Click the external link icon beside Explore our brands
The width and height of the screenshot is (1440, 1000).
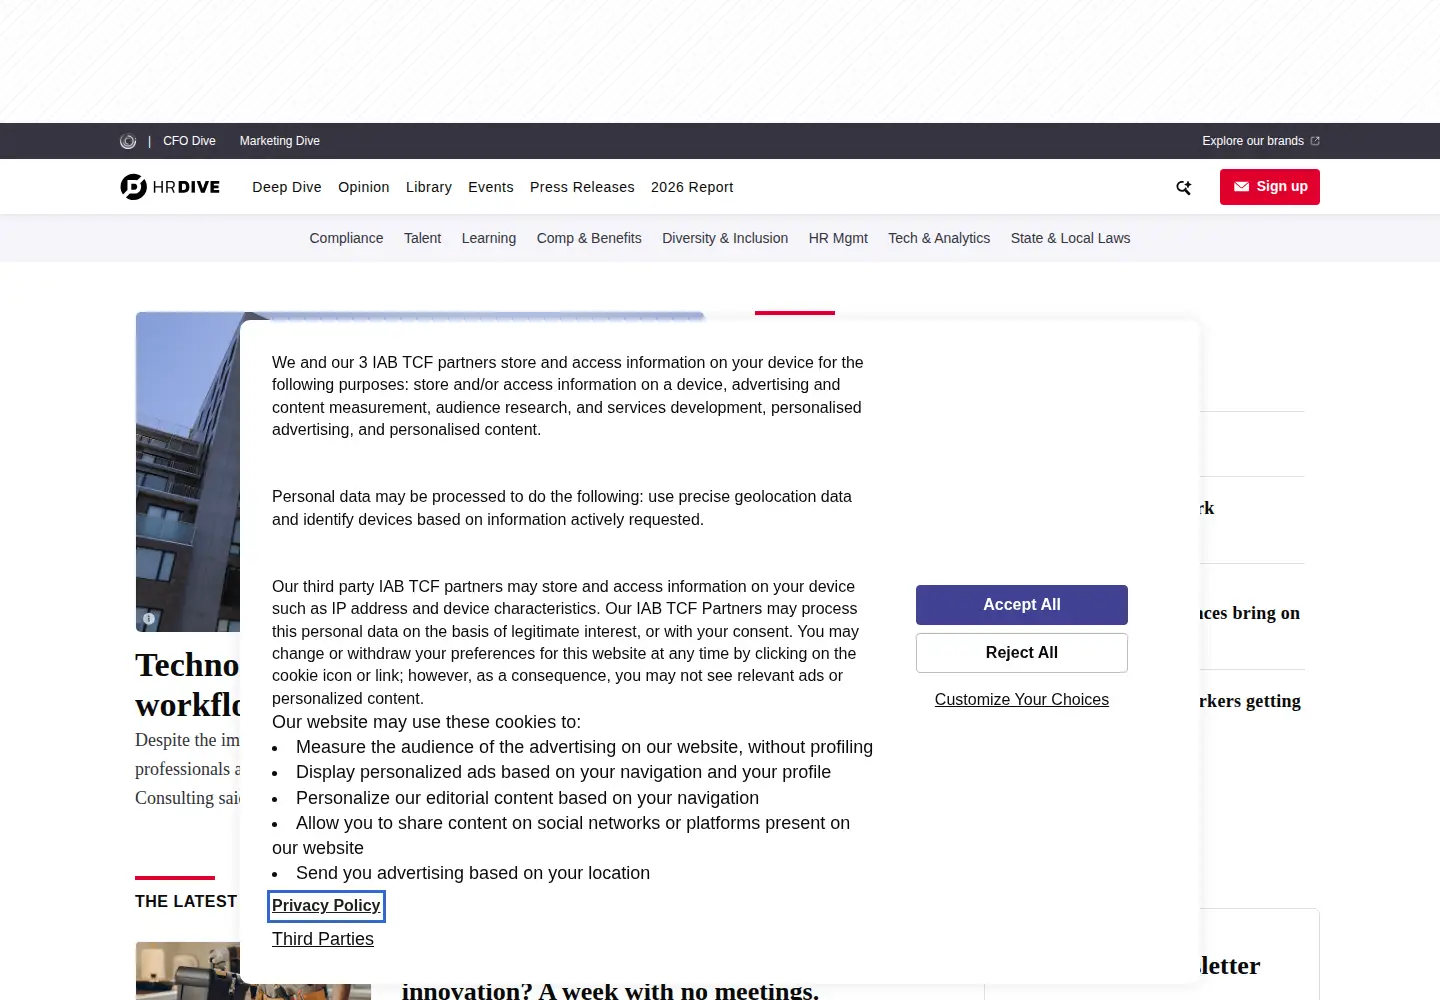click(1315, 141)
